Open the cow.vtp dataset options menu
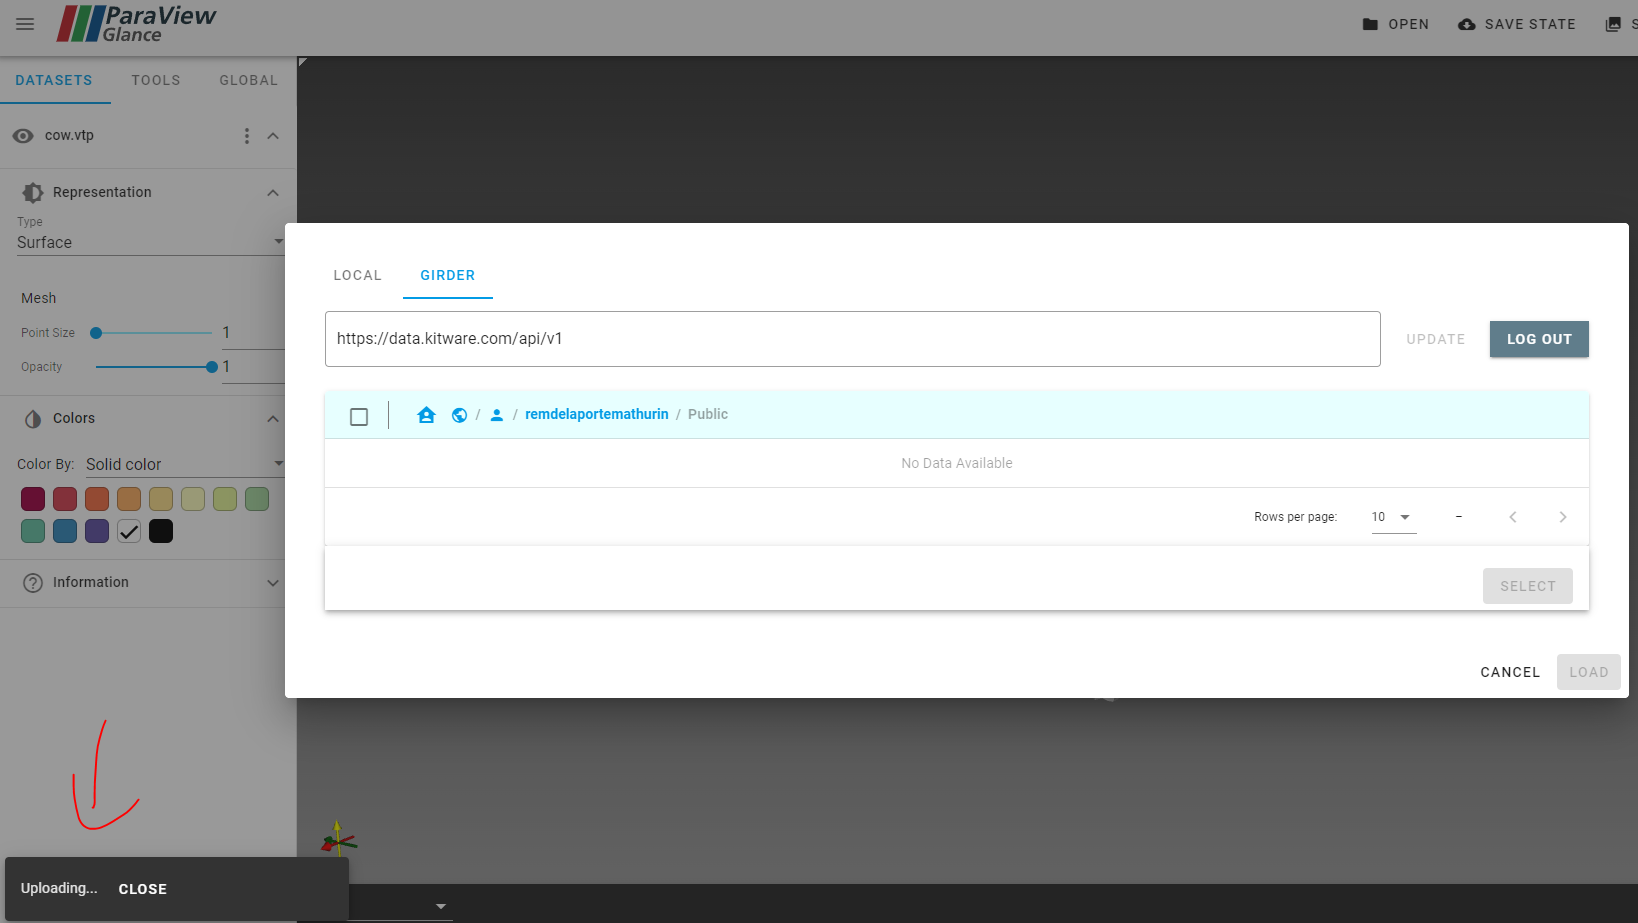This screenshot has width=1638, height=923. pos(246,135)
